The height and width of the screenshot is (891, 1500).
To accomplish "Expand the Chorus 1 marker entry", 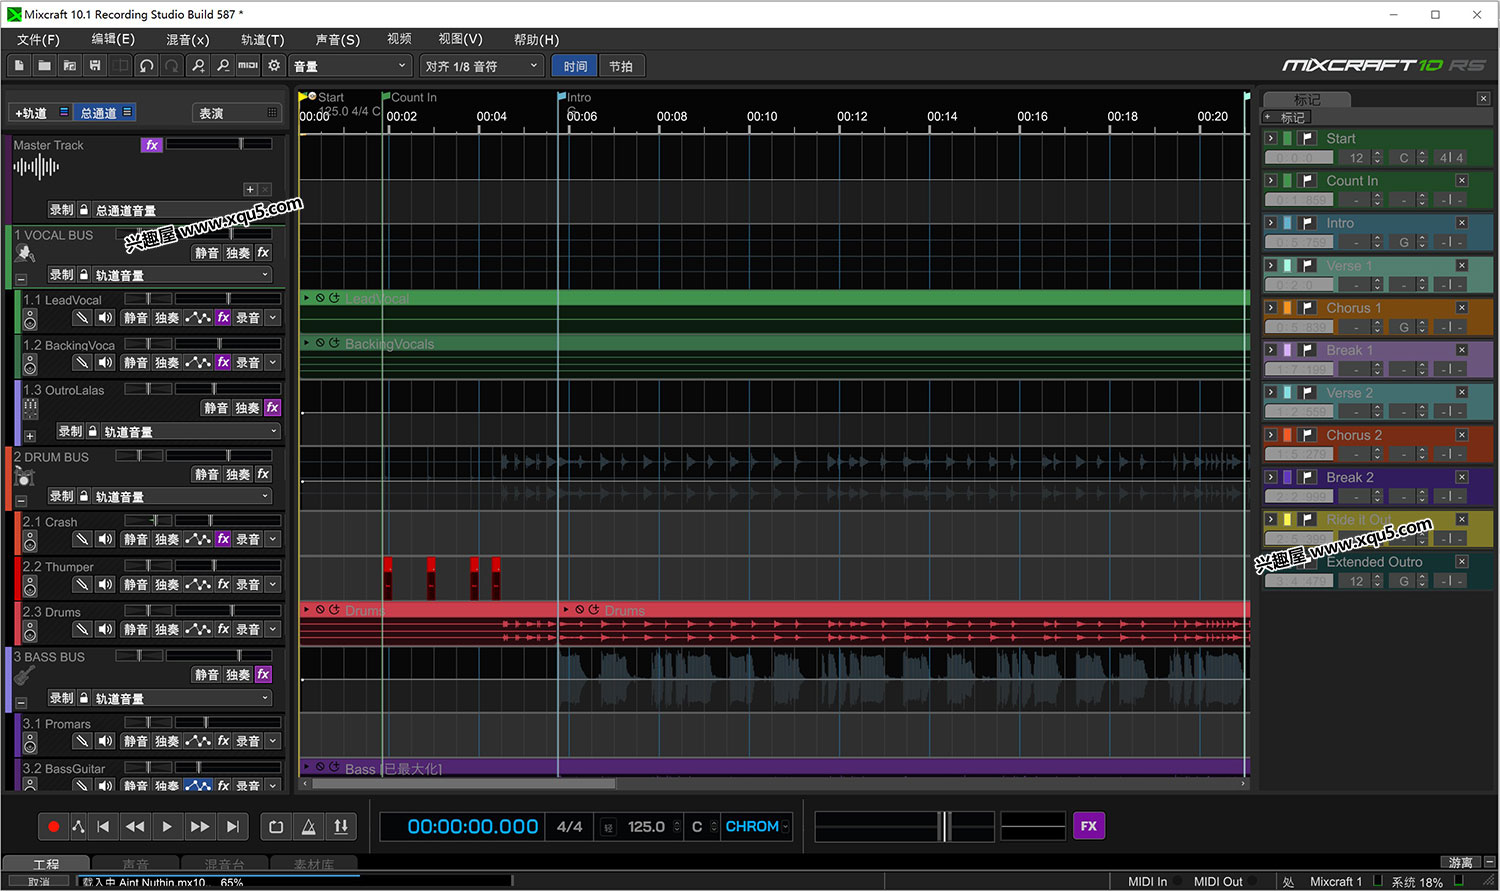I will pyautogui.click(x=1270, y=308).
